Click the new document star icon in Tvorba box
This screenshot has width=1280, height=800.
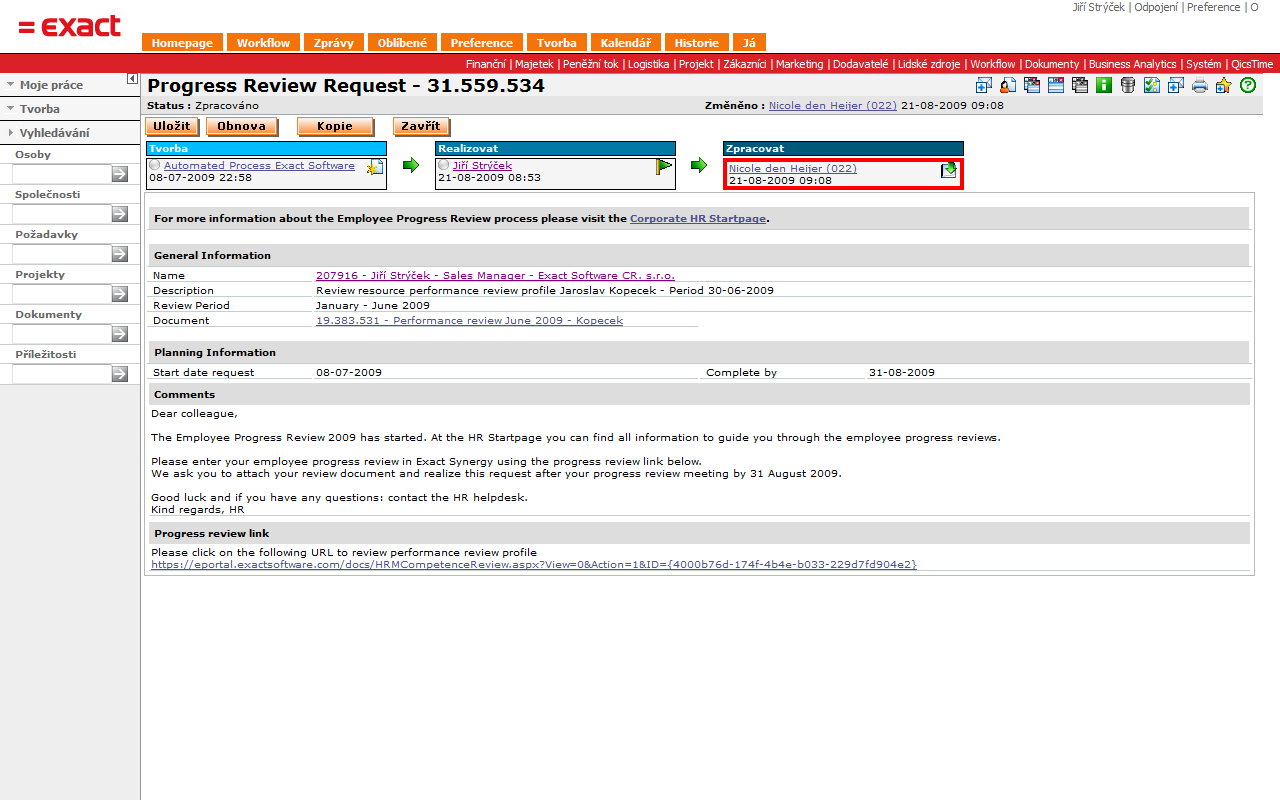point(375,167)
